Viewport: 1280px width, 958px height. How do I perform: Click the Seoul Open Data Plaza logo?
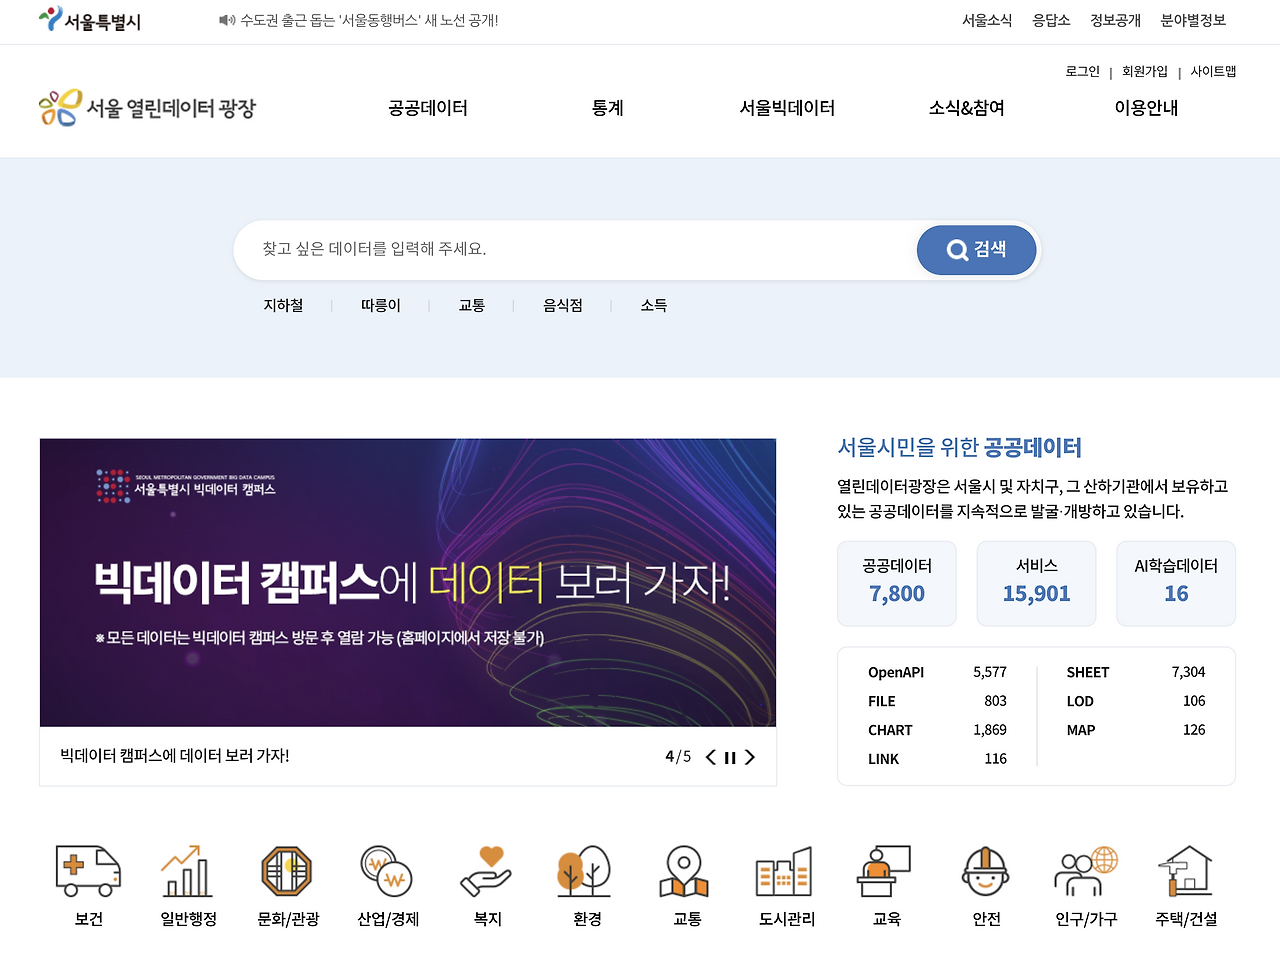click(x=146, y=105)
